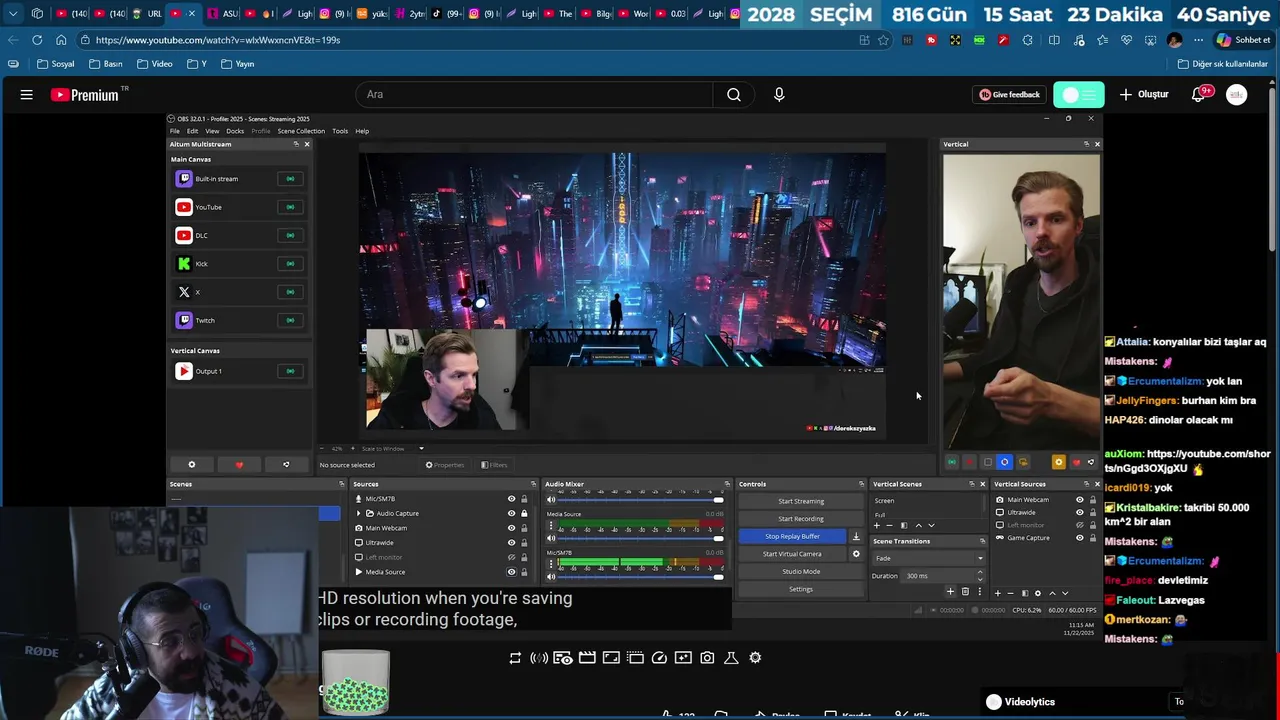Go to the browser home page icon
This screenshot has width=1280, height=720.
click(61, 40)
